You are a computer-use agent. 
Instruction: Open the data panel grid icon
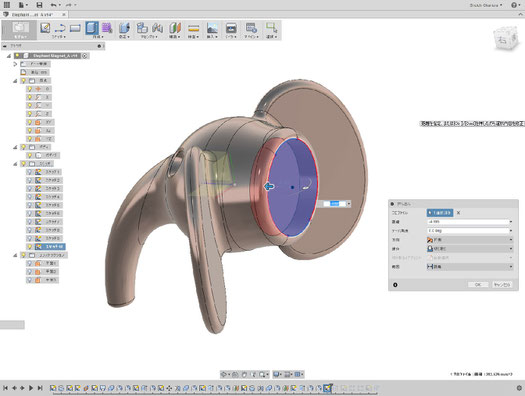(6, 5)
